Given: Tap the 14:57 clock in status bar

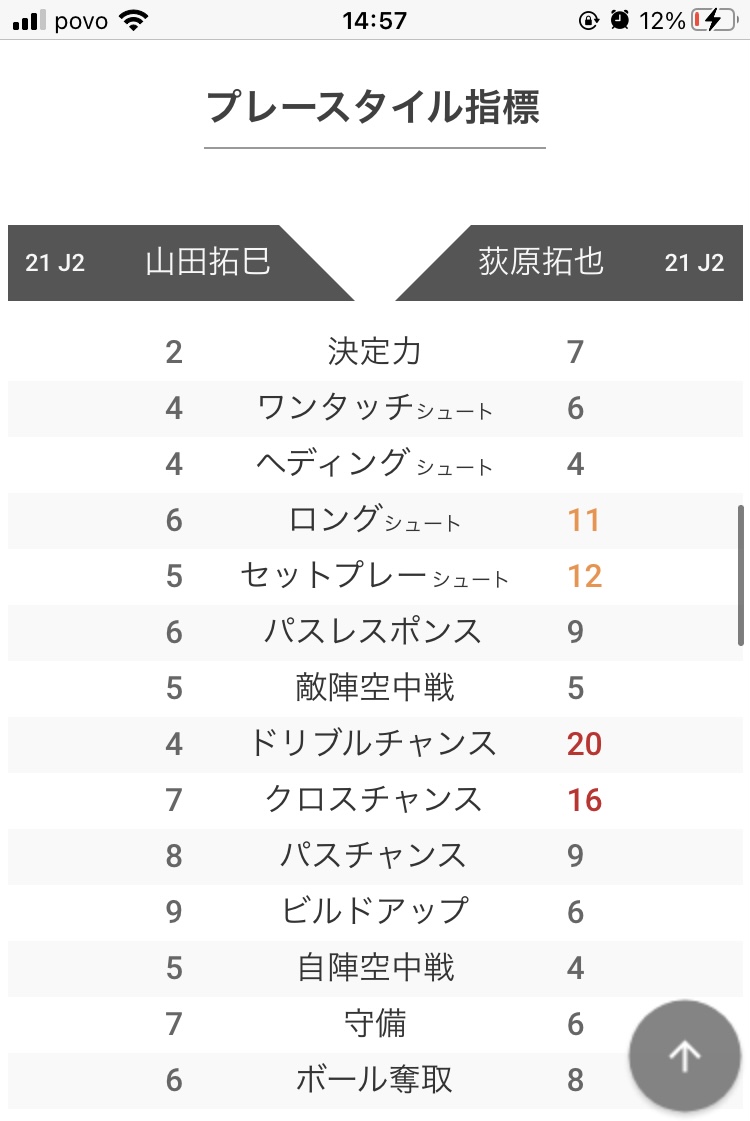Looking at the screenshot, I should click(374, 20).
